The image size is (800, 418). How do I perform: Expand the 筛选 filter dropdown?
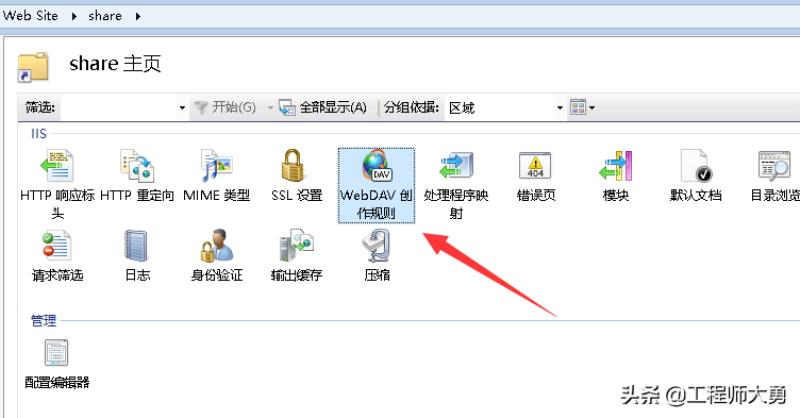(182, 108)
